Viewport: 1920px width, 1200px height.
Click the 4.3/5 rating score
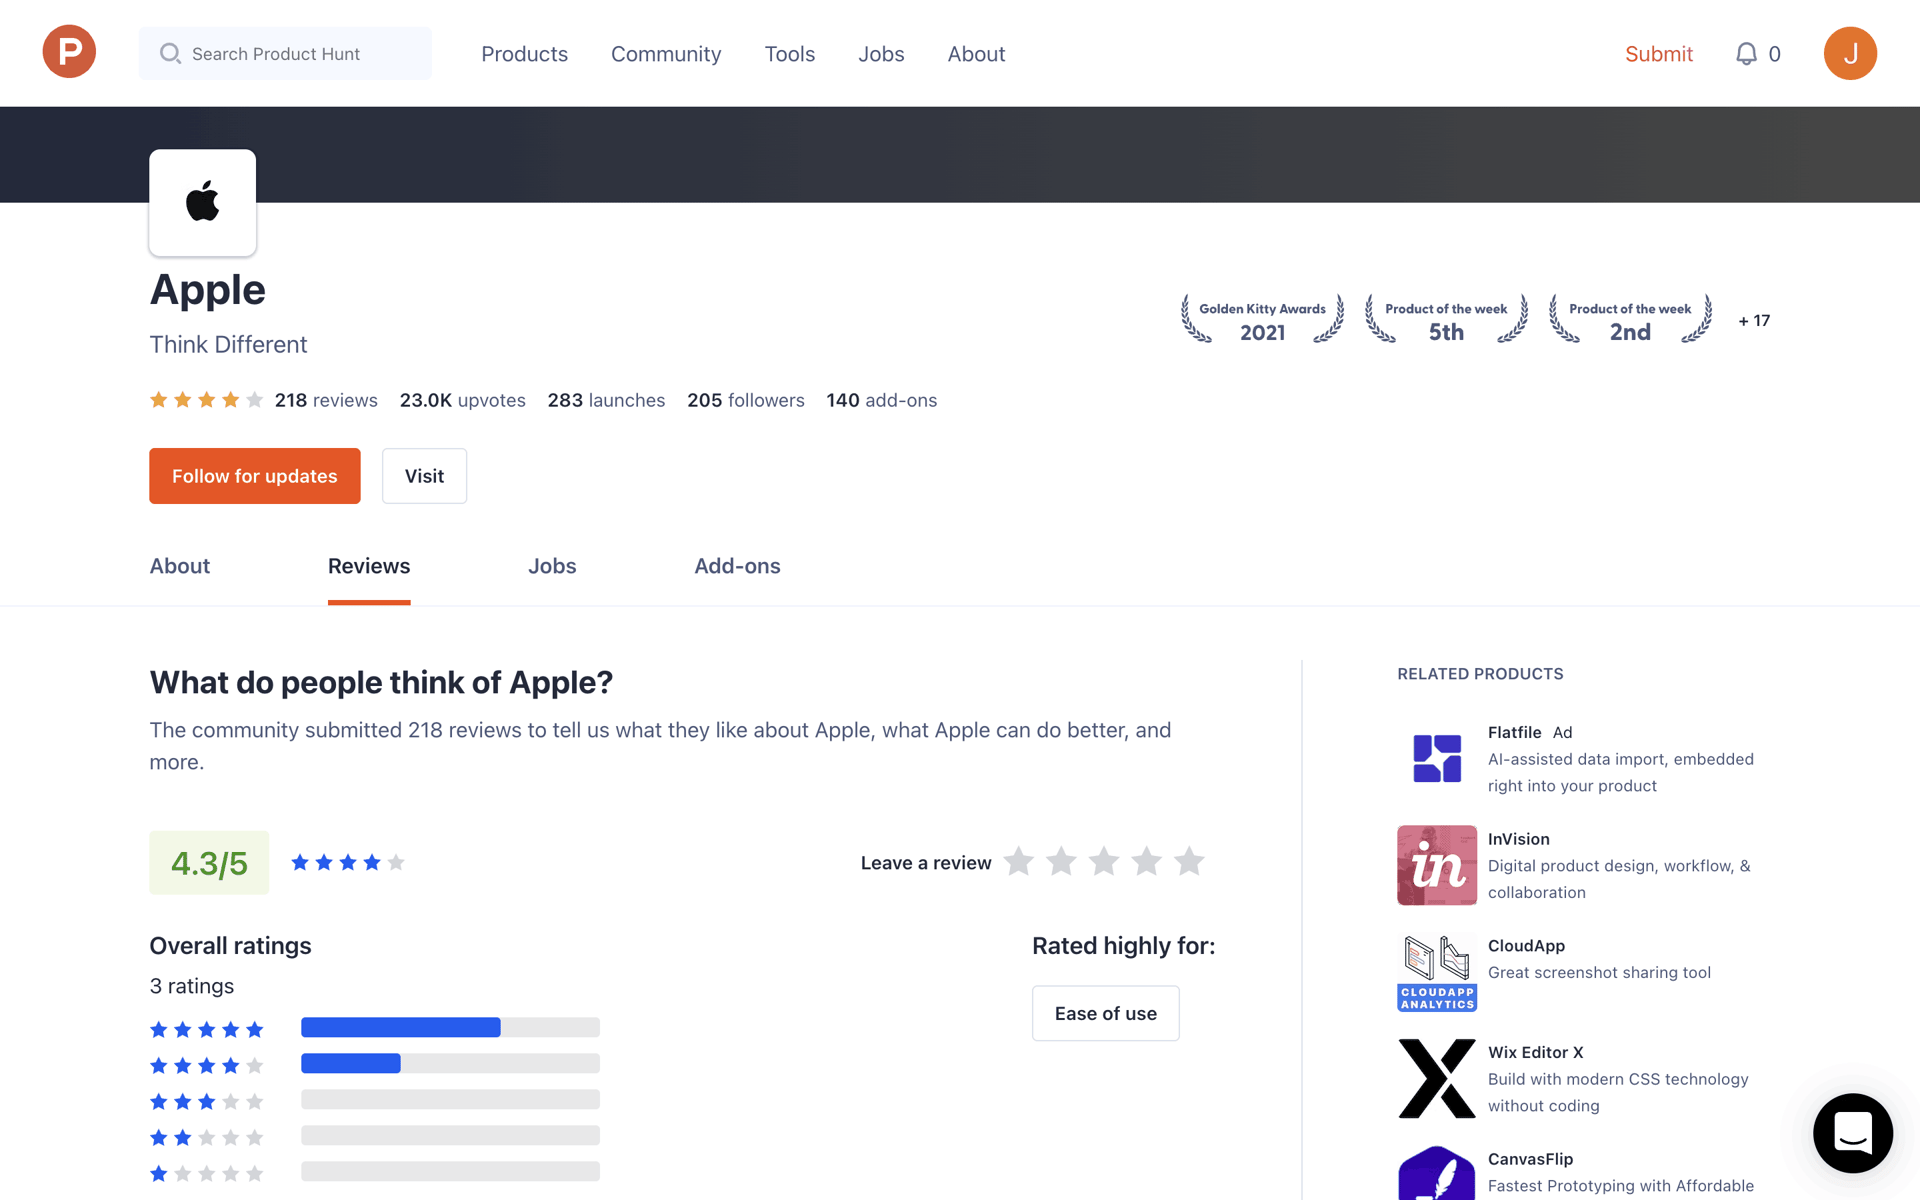[x=209, y=863]
